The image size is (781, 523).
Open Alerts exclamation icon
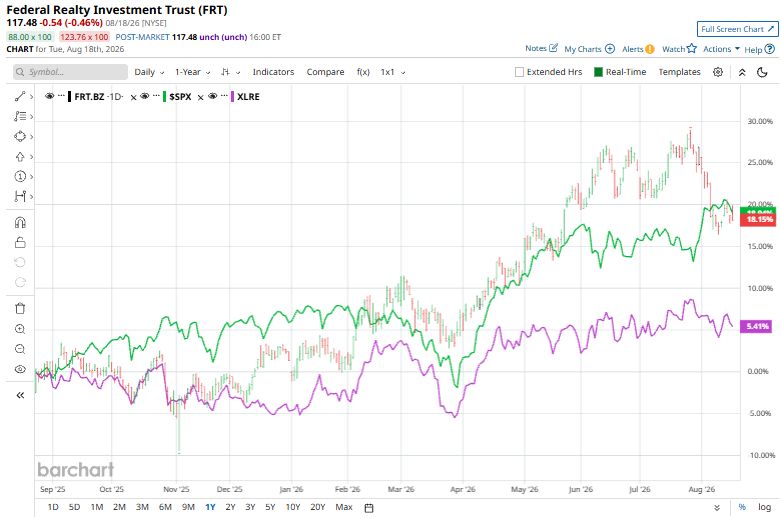650,49
